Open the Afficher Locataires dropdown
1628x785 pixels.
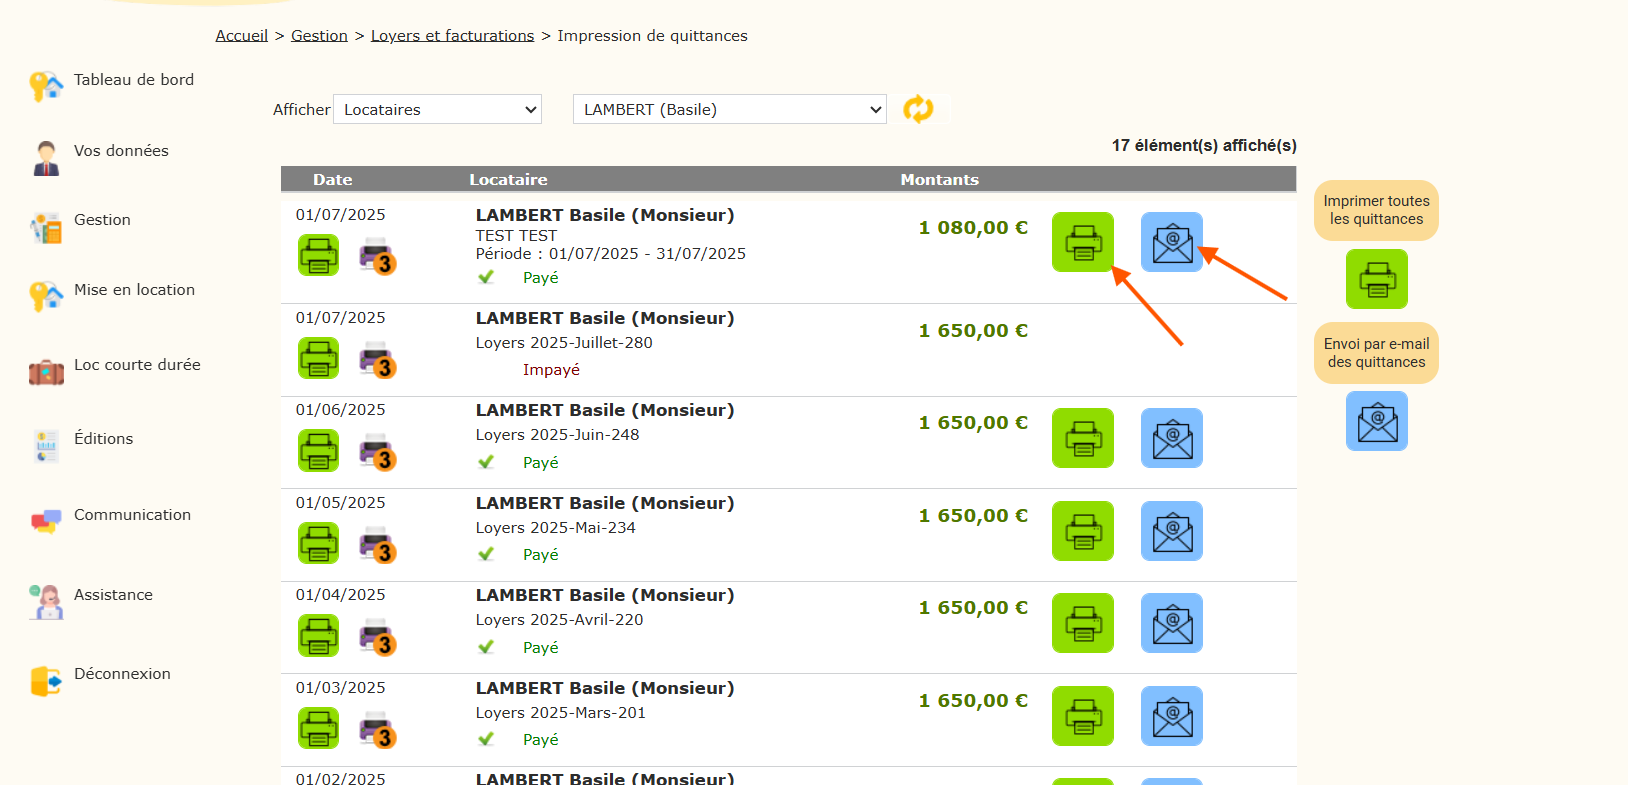coord(437,109)
